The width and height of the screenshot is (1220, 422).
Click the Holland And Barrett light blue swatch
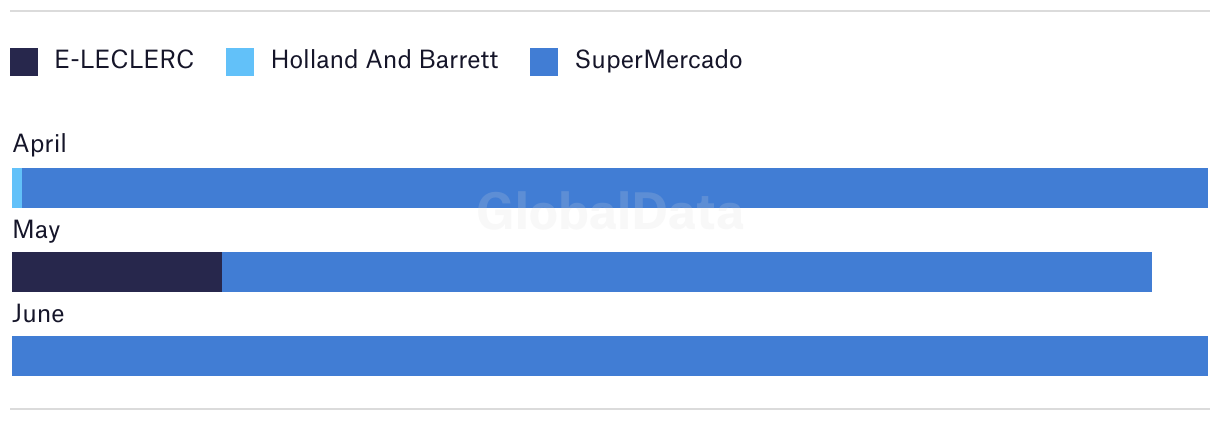pos(240,61)
